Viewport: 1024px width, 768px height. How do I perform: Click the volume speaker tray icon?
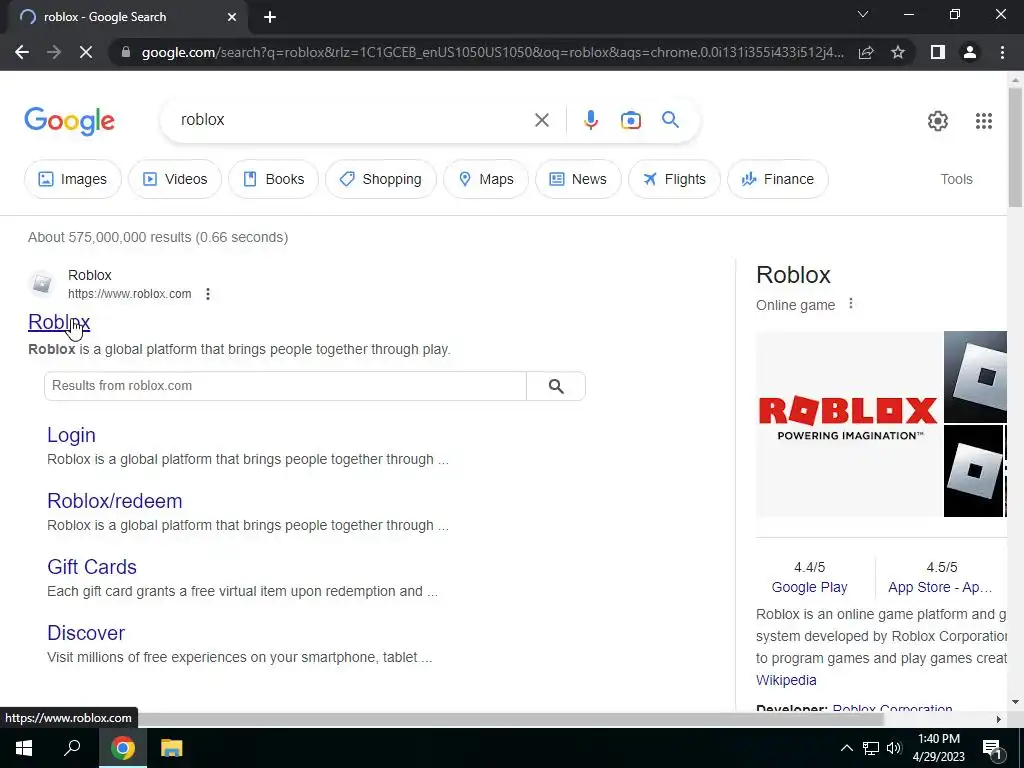894,748
